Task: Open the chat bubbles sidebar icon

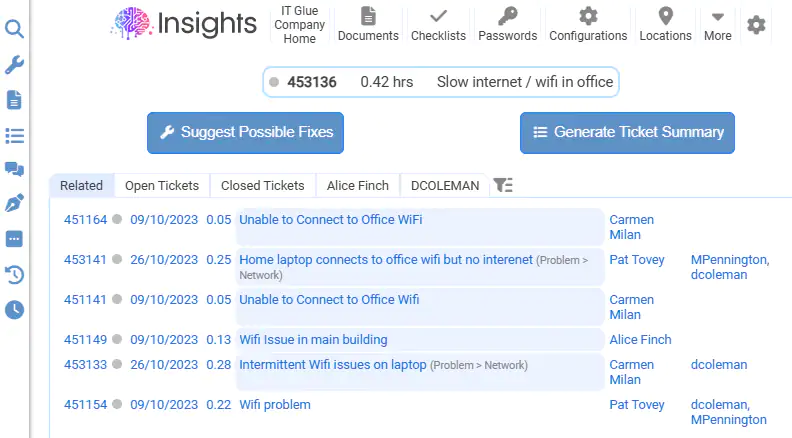Action: [x=14, y=169]
